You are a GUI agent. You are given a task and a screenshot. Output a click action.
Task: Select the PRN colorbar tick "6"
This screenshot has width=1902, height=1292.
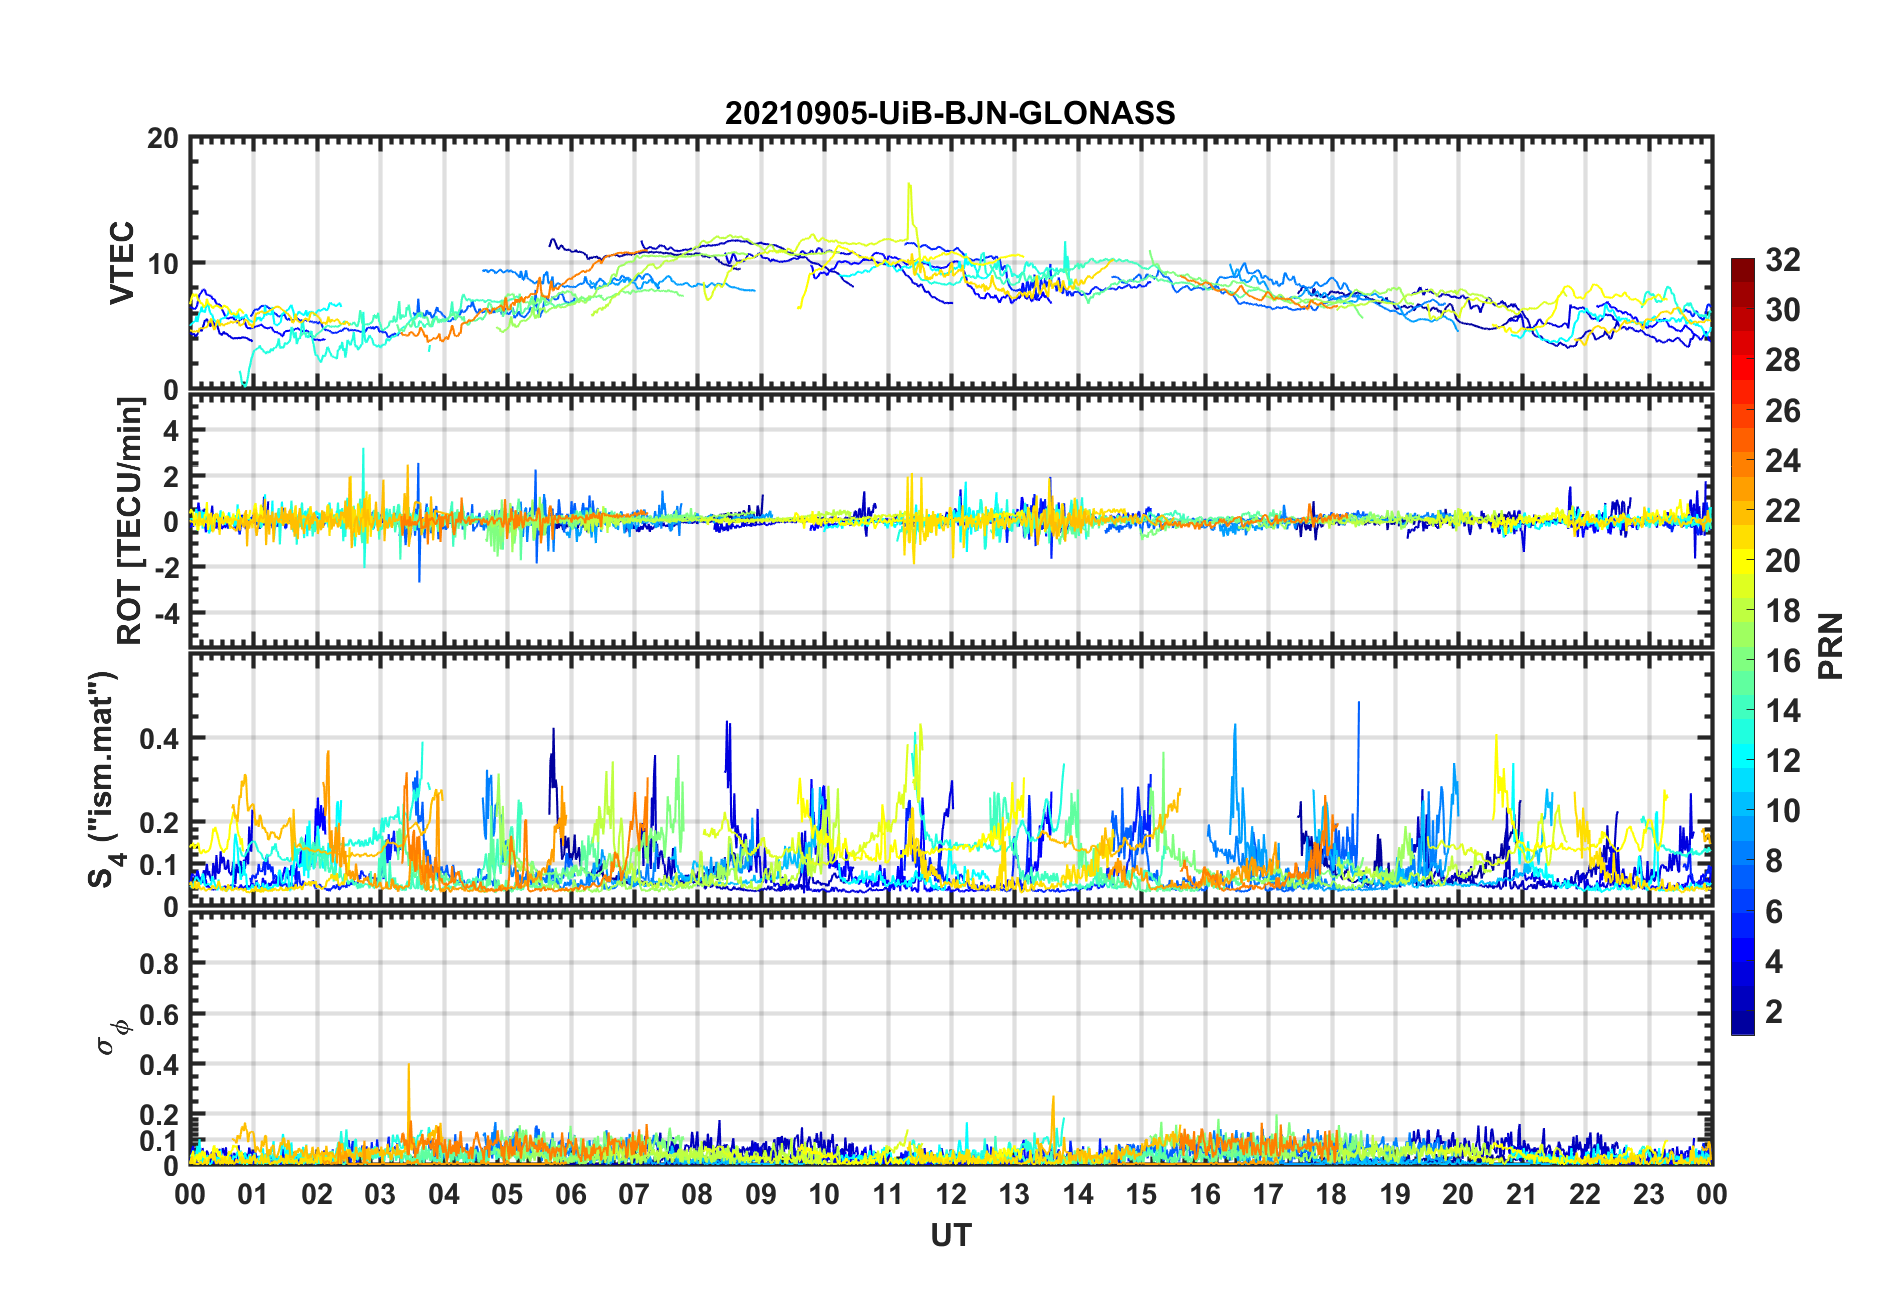click(1774, 912)
